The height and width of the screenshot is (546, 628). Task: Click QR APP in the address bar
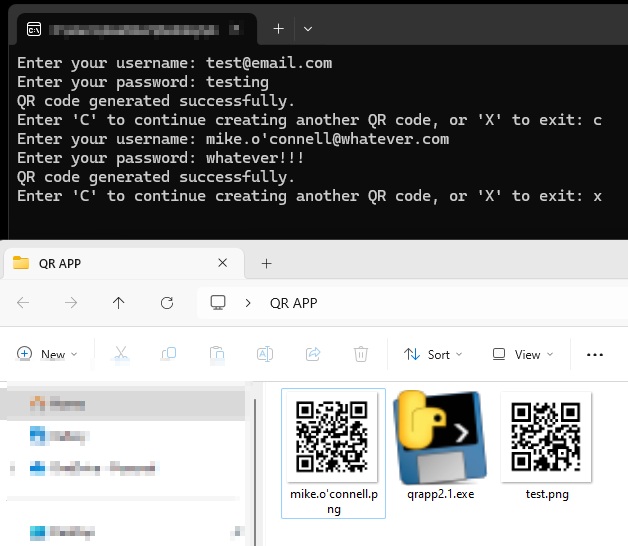294,303
